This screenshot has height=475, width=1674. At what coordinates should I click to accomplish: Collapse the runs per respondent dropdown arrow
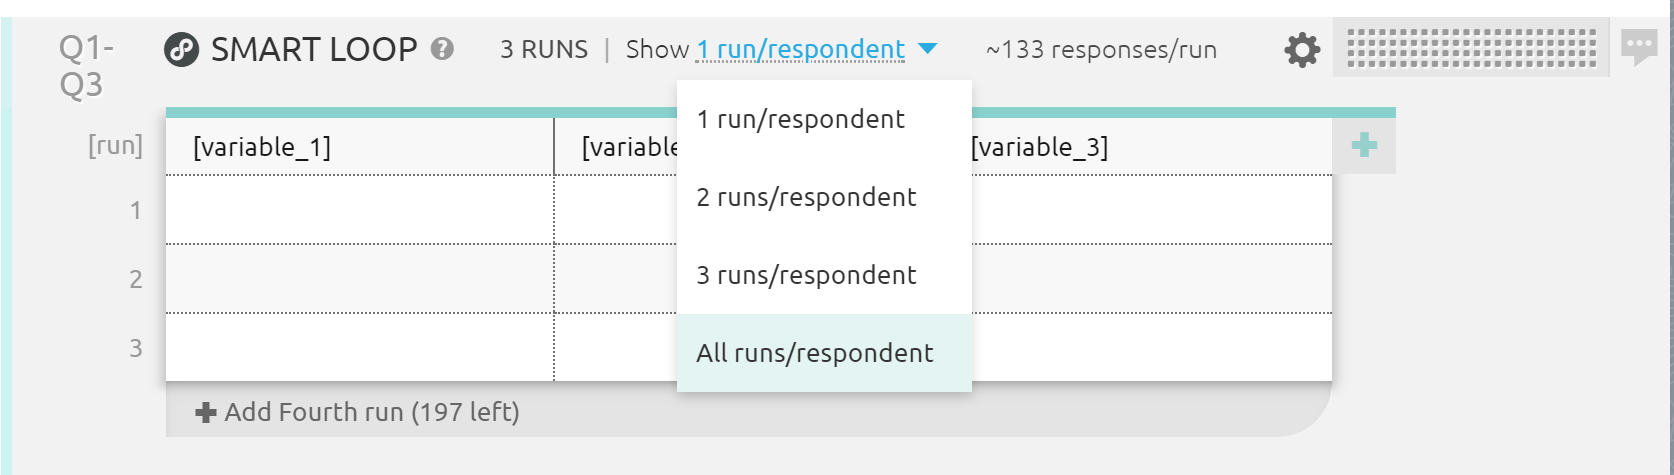(x=927, y=49)
